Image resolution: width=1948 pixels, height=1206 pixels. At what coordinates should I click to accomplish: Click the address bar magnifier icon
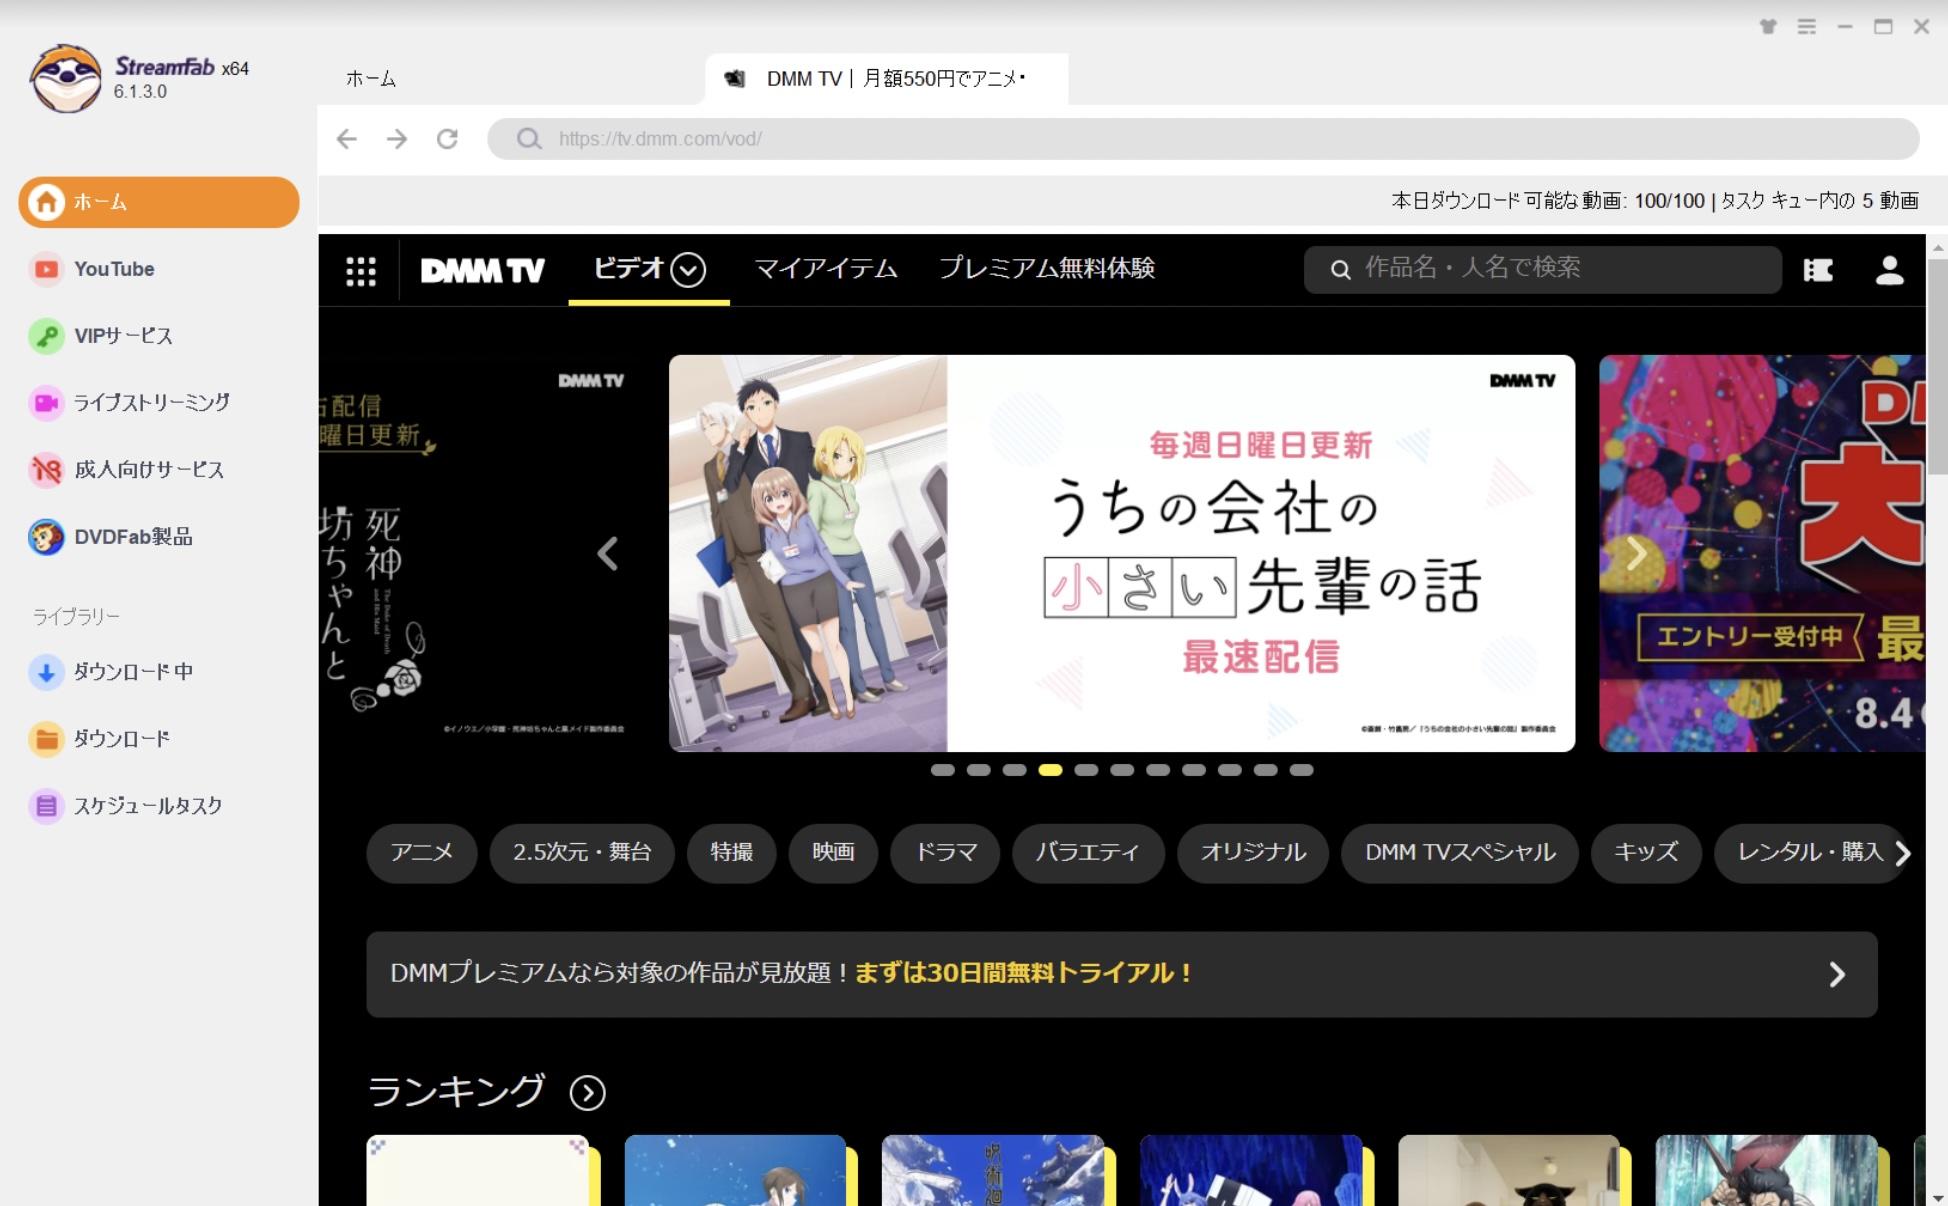tap(529, 139)
